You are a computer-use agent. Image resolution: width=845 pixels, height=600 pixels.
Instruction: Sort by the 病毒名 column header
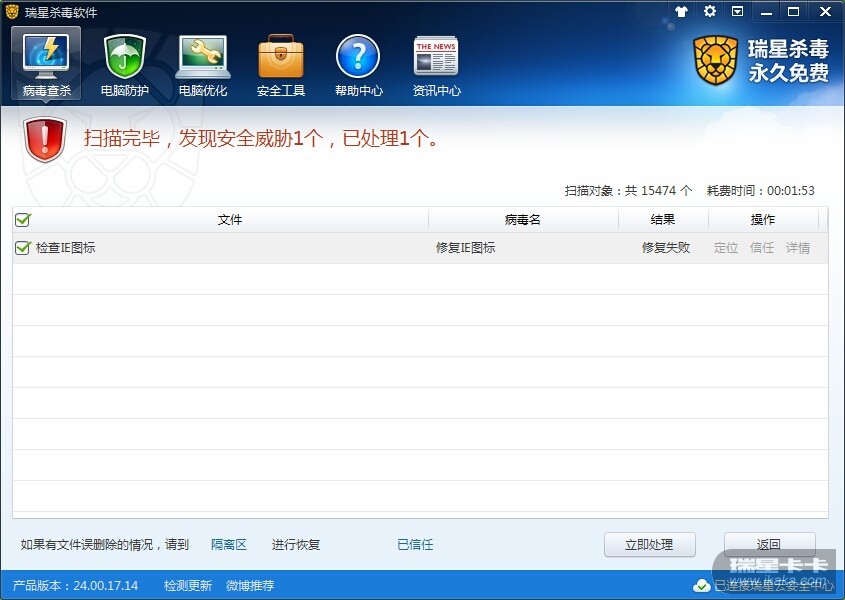[523, 219]
